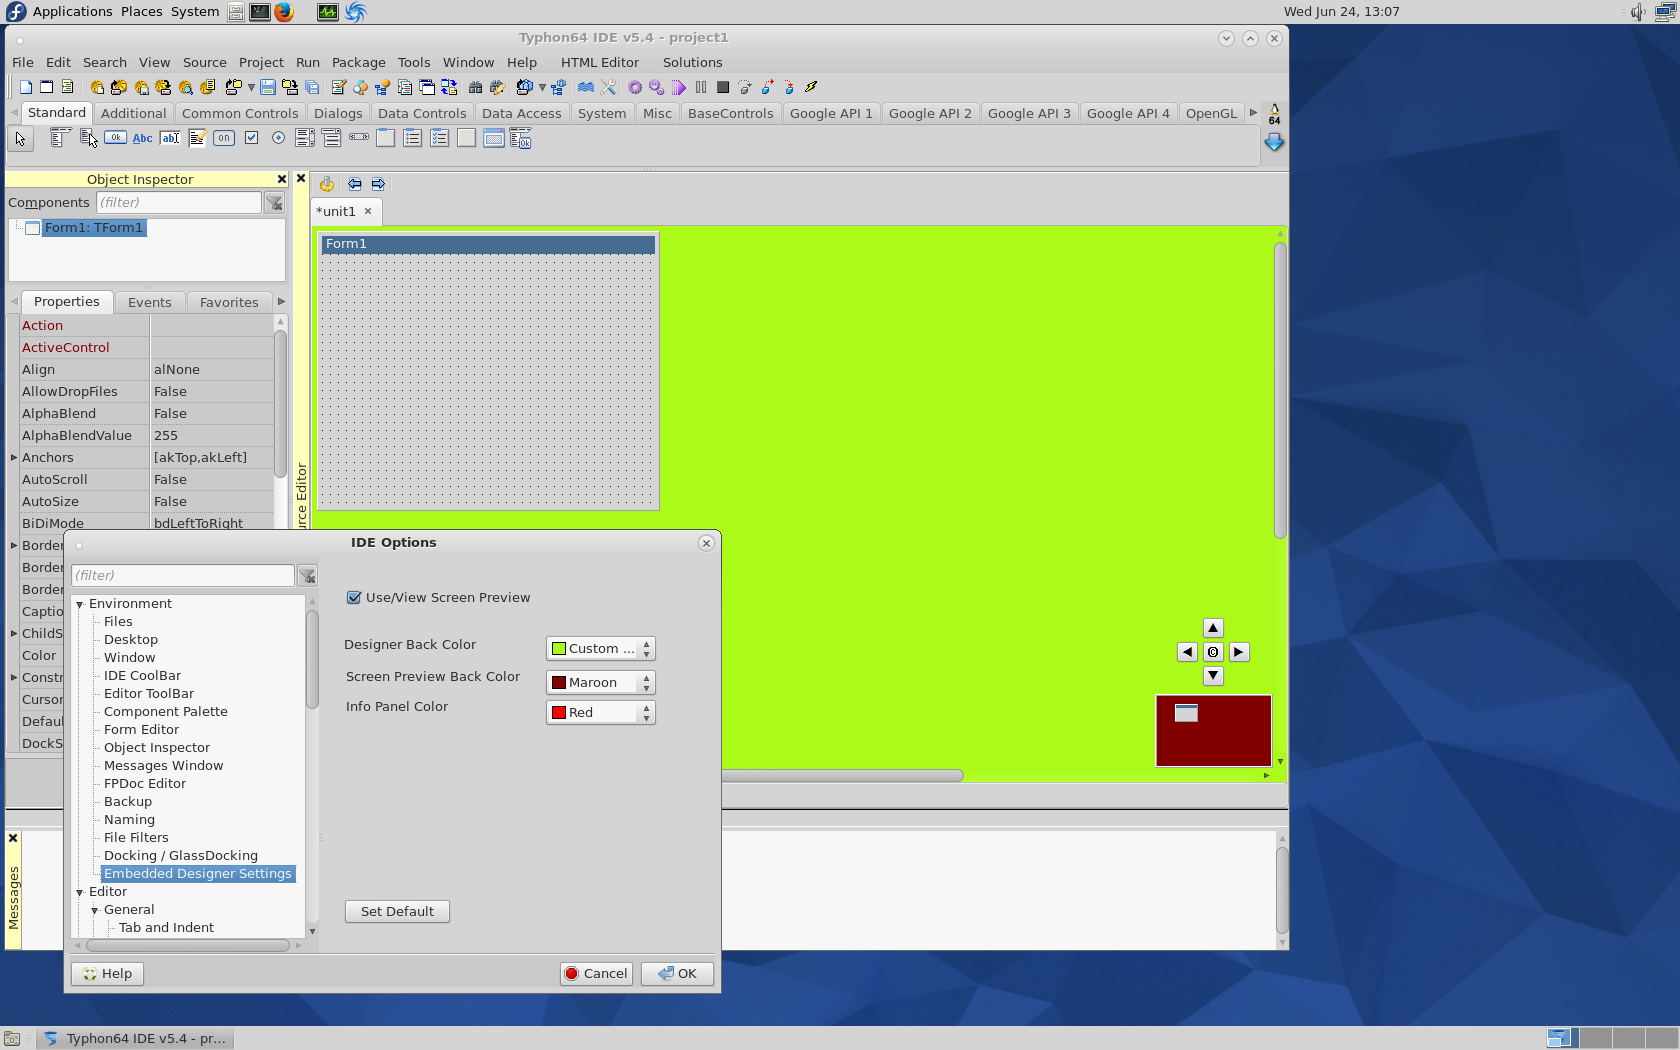Choose the TMainMenu palette component
Viewport: 1680px width, 1050px height.
(x=60, y=138)
